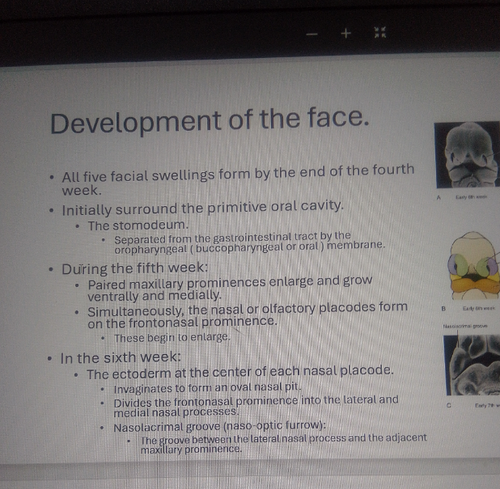Screen dimensions: 500x489
Task: Click text 'Separated from the gastrointestinal tract by the'
Action: (232, 237)
